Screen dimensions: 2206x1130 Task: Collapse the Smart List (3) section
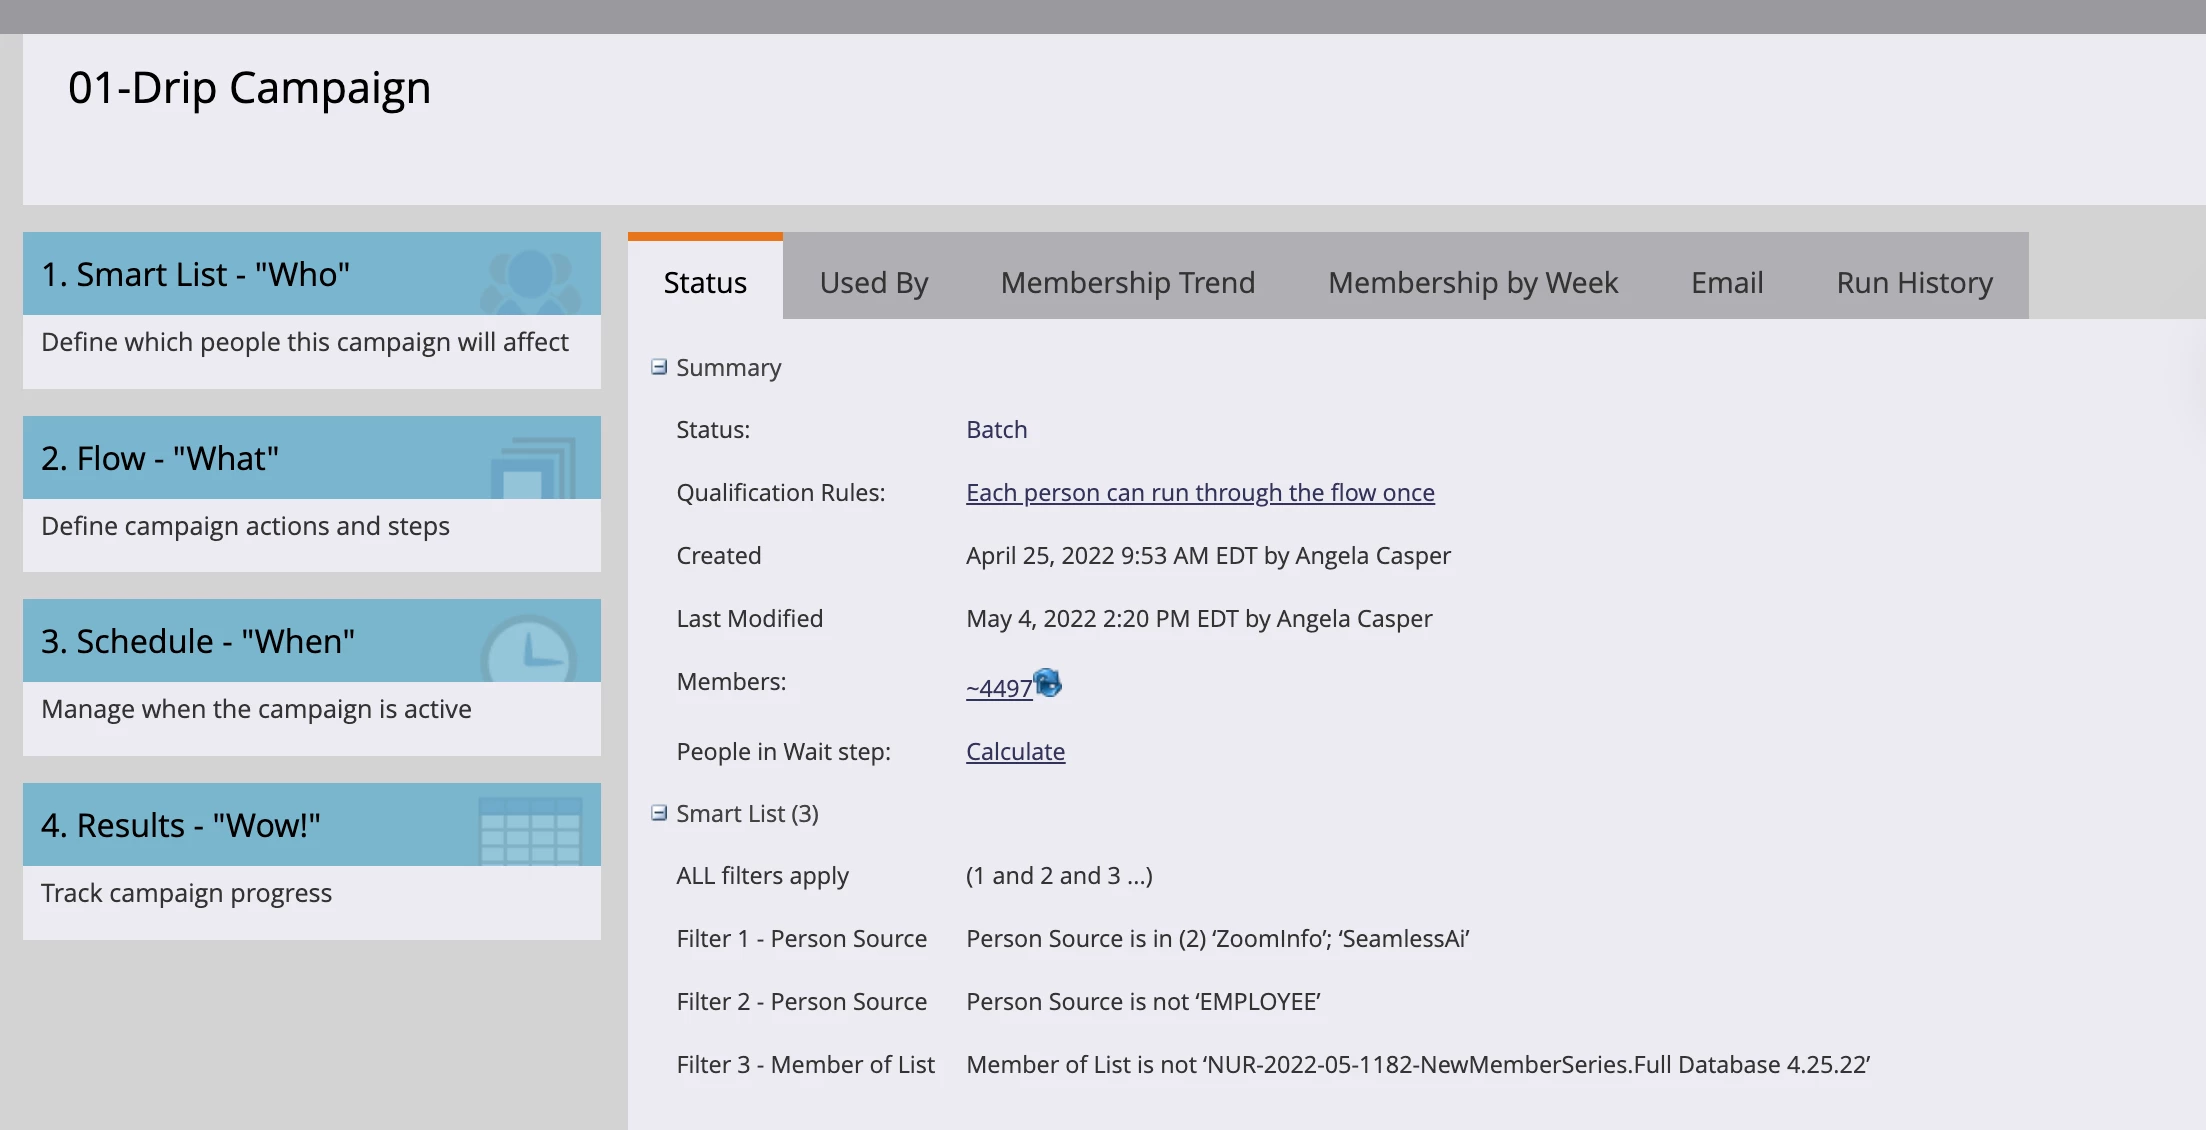659,813
